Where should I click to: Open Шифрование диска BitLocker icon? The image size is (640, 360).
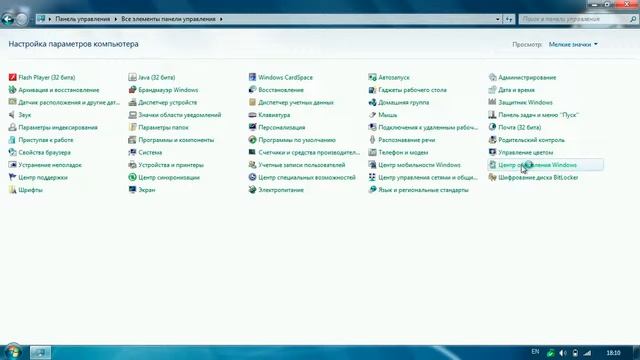click(492, 177)
